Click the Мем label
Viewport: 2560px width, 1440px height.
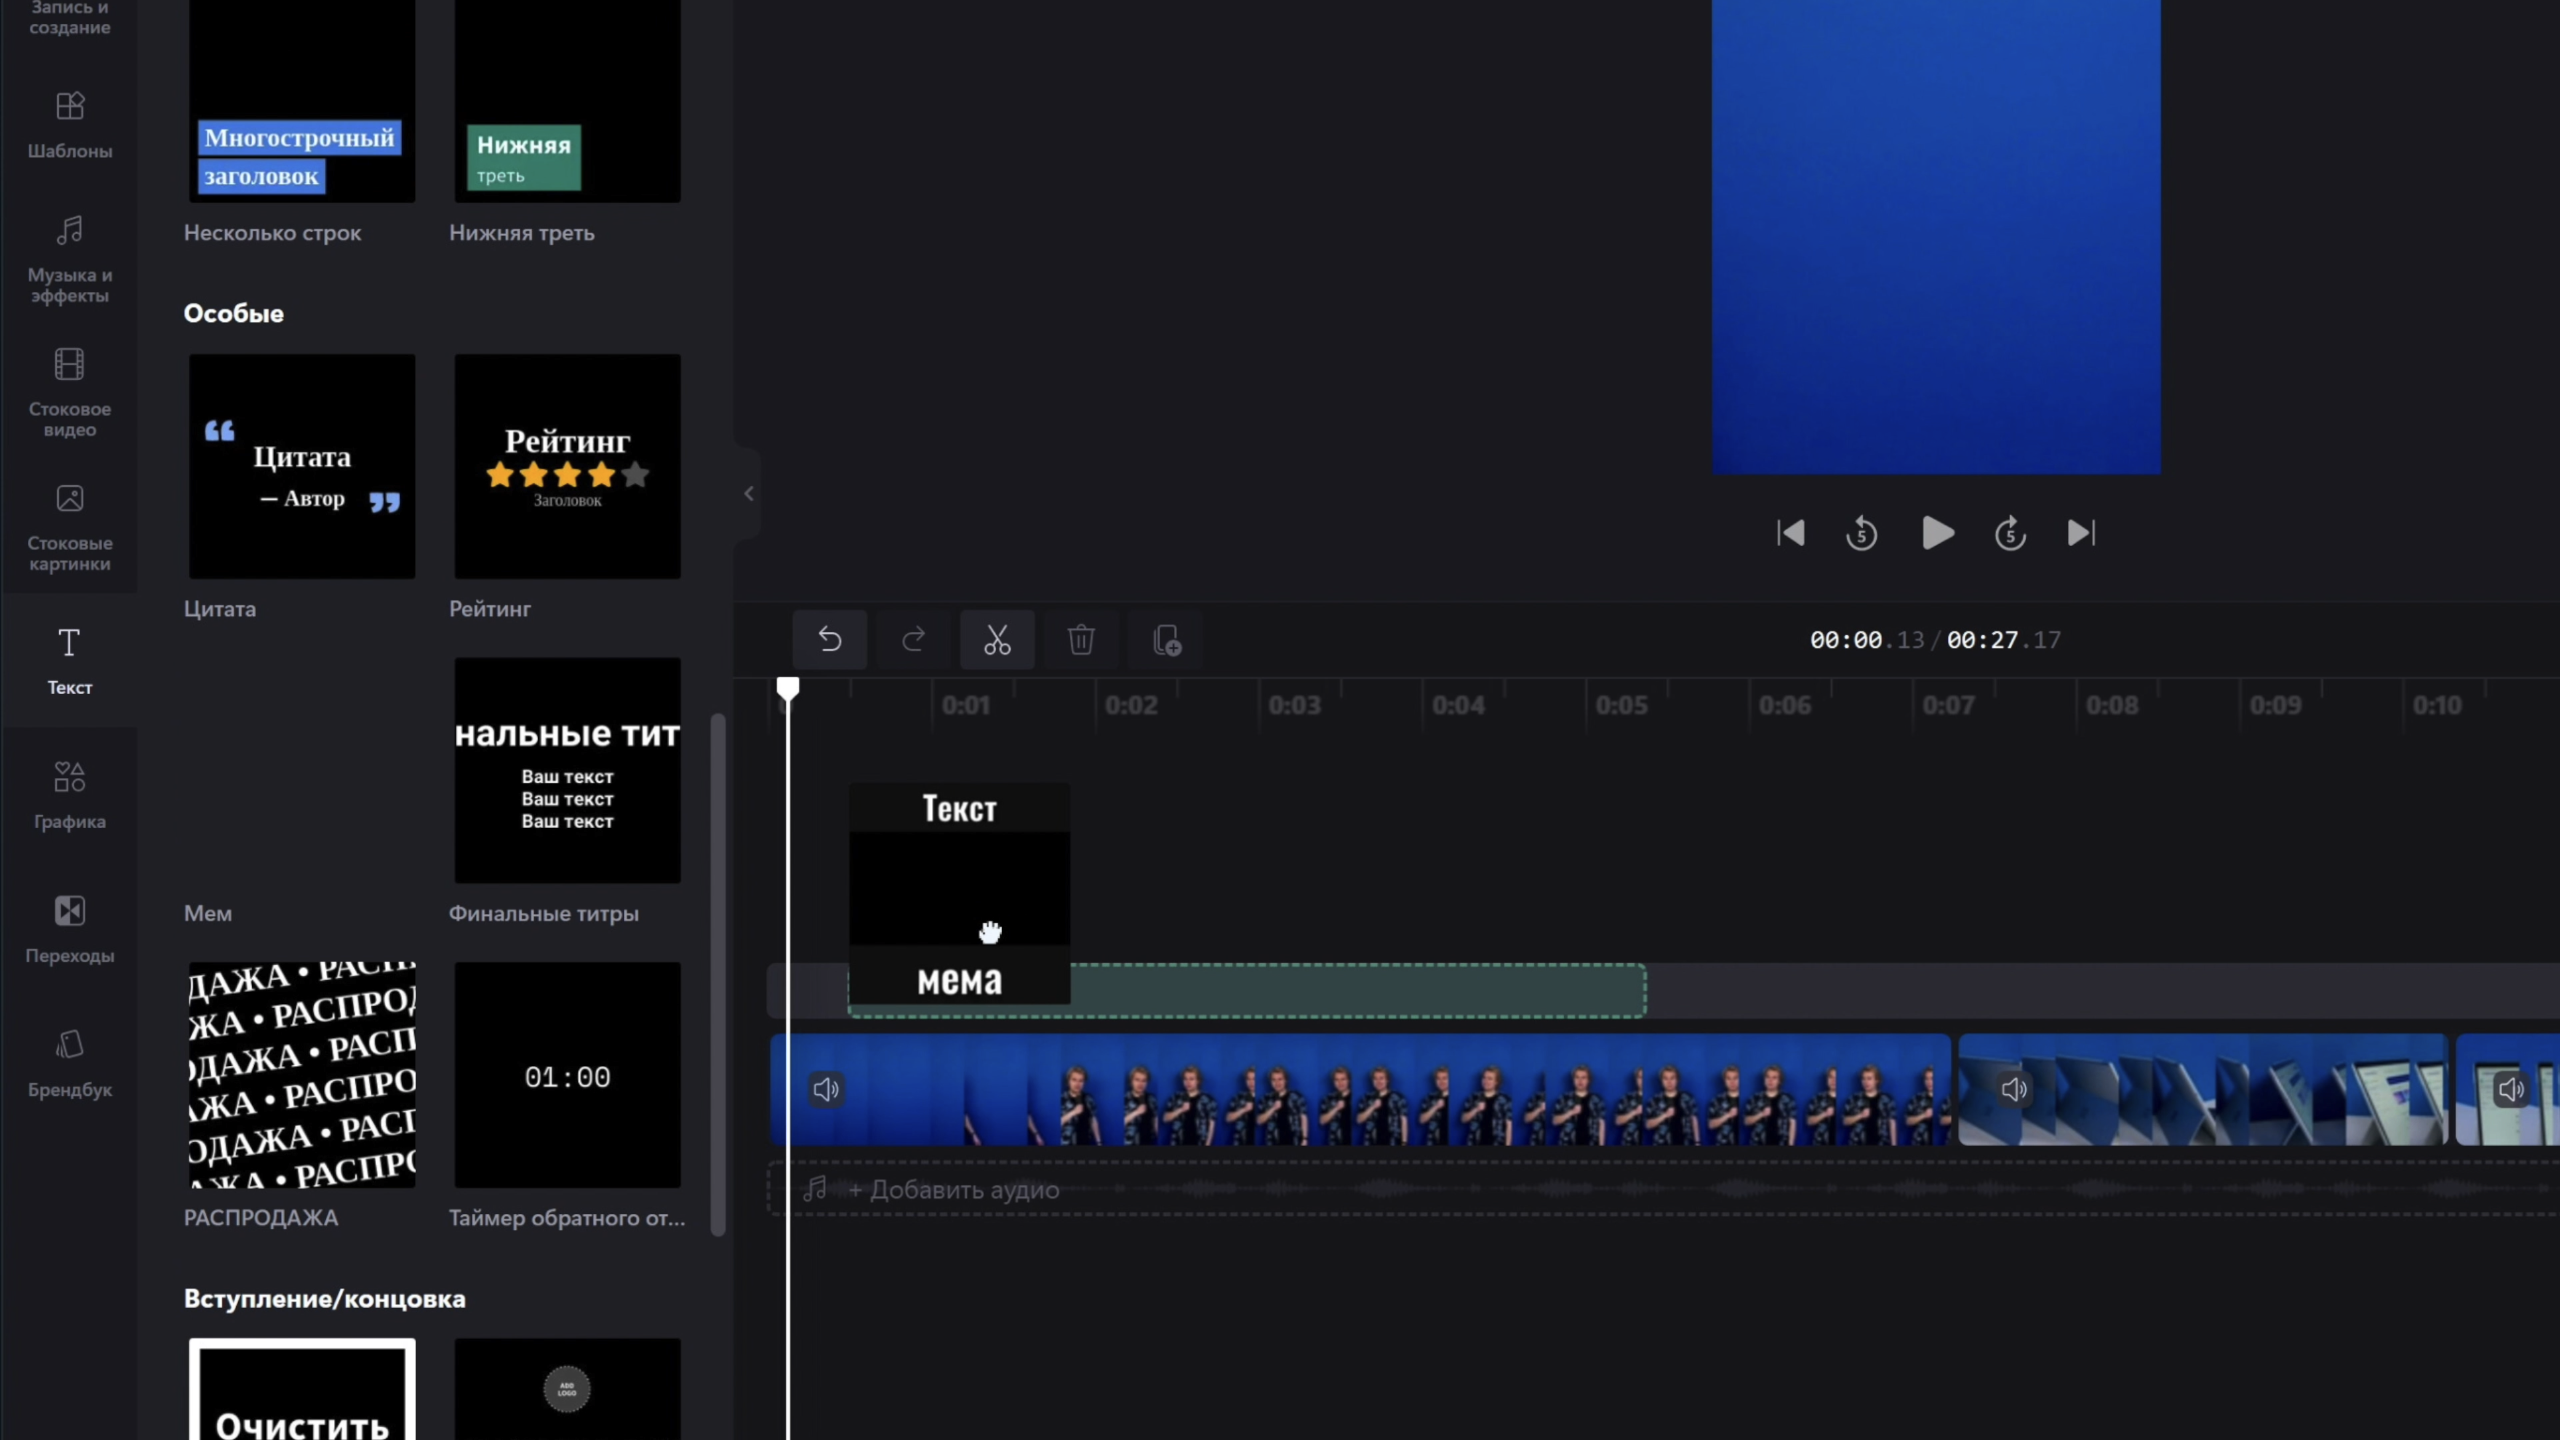(208, 913)
